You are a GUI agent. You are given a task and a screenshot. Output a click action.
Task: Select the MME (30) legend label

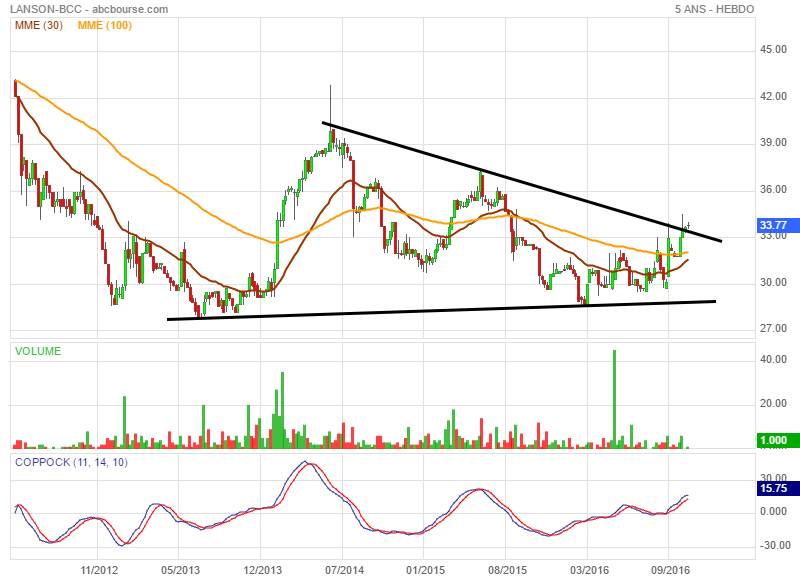39,25
